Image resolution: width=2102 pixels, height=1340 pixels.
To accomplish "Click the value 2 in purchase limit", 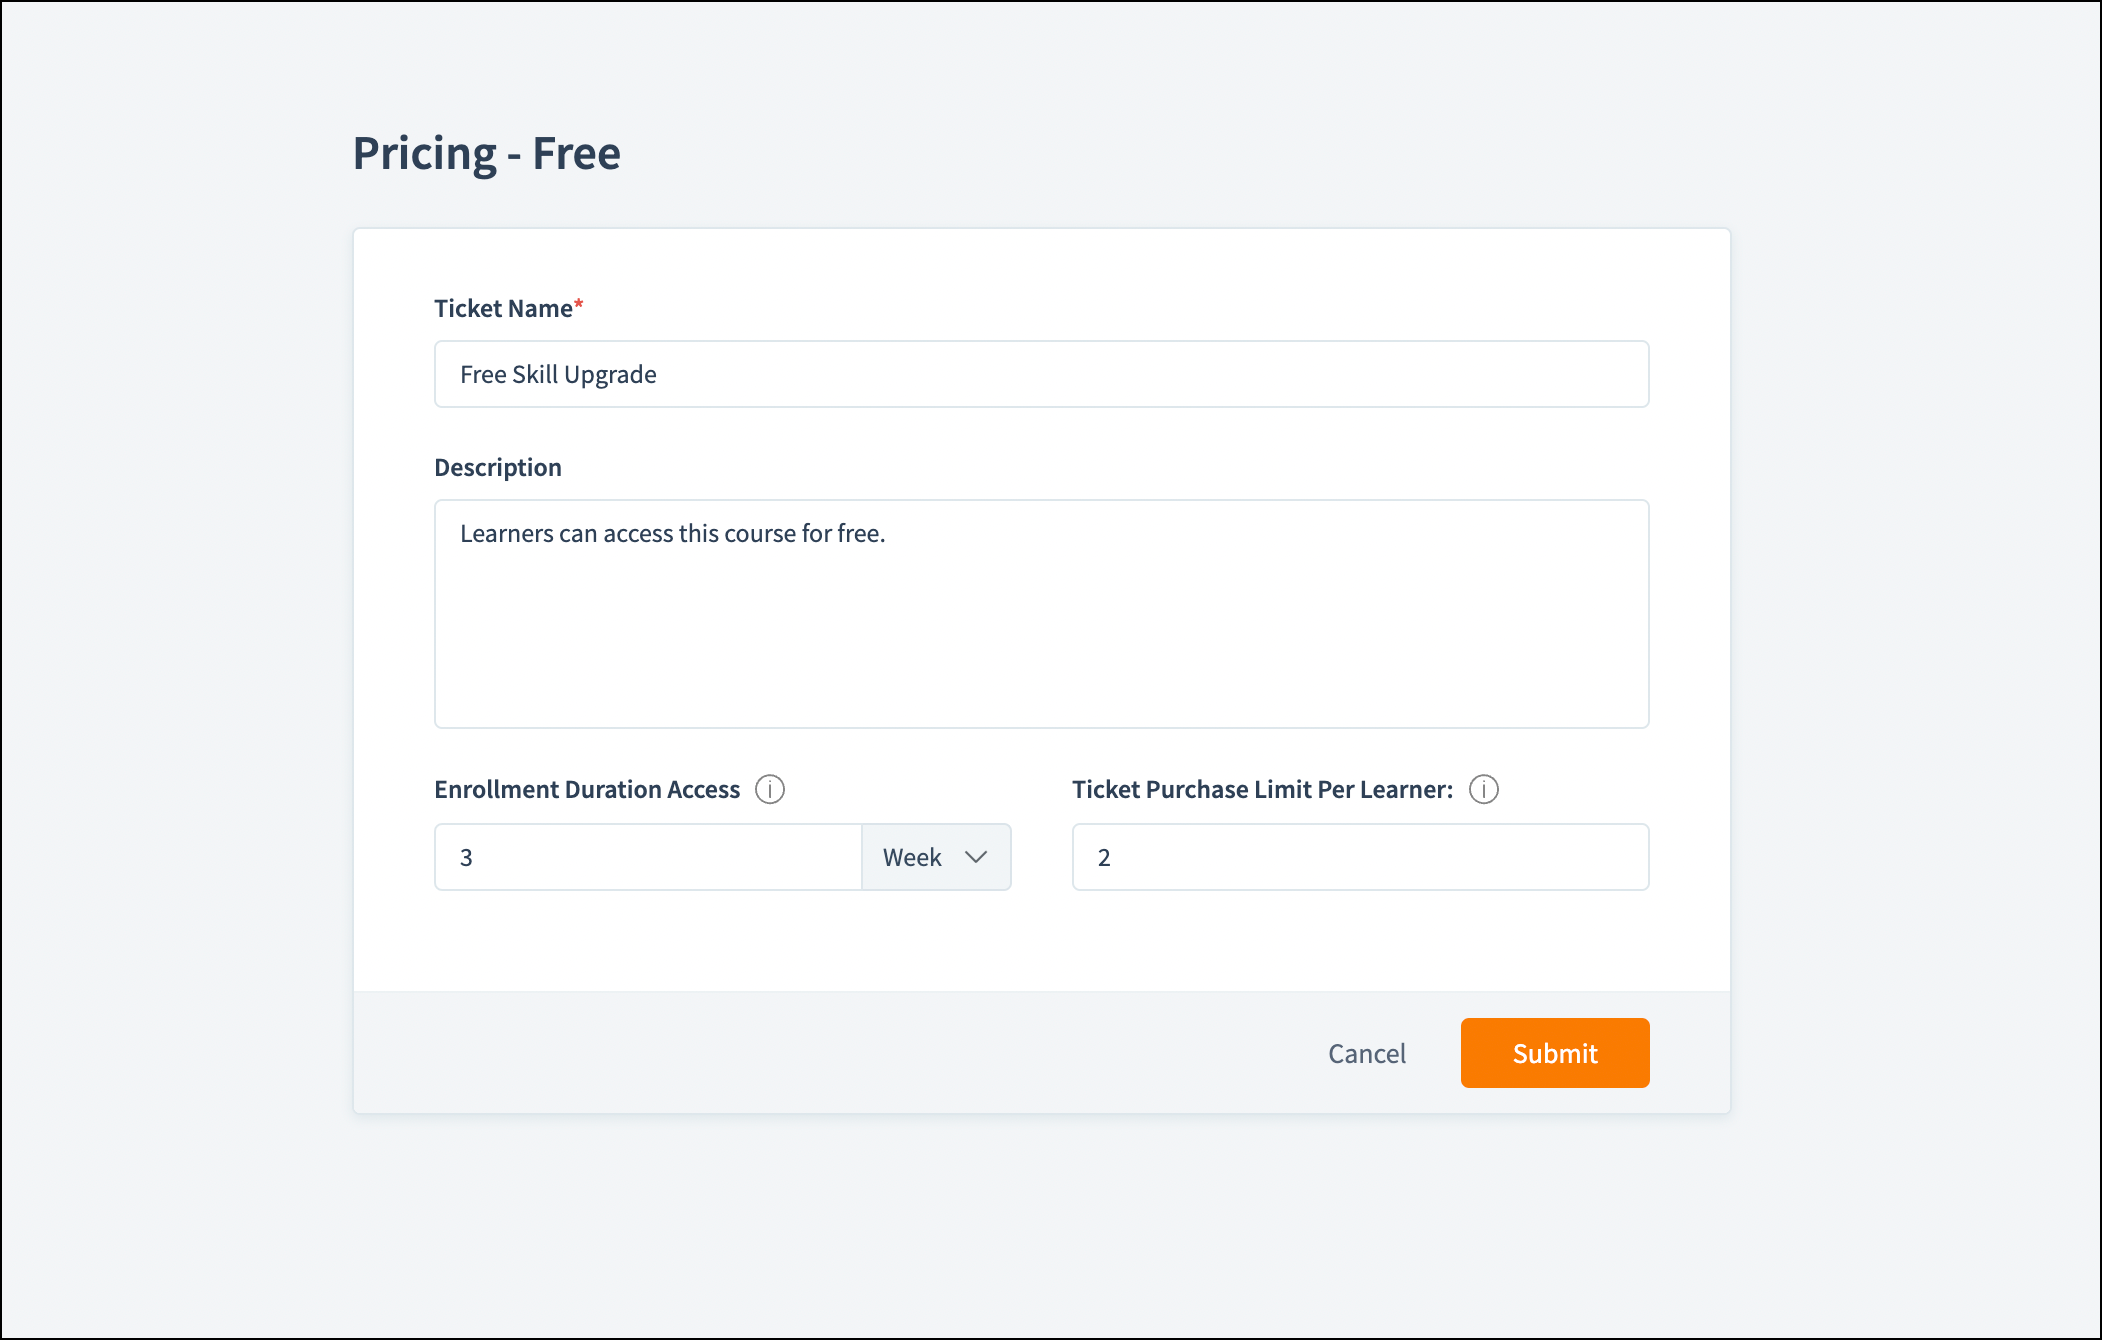I will pyautogui.click(x=1104, y=857).
